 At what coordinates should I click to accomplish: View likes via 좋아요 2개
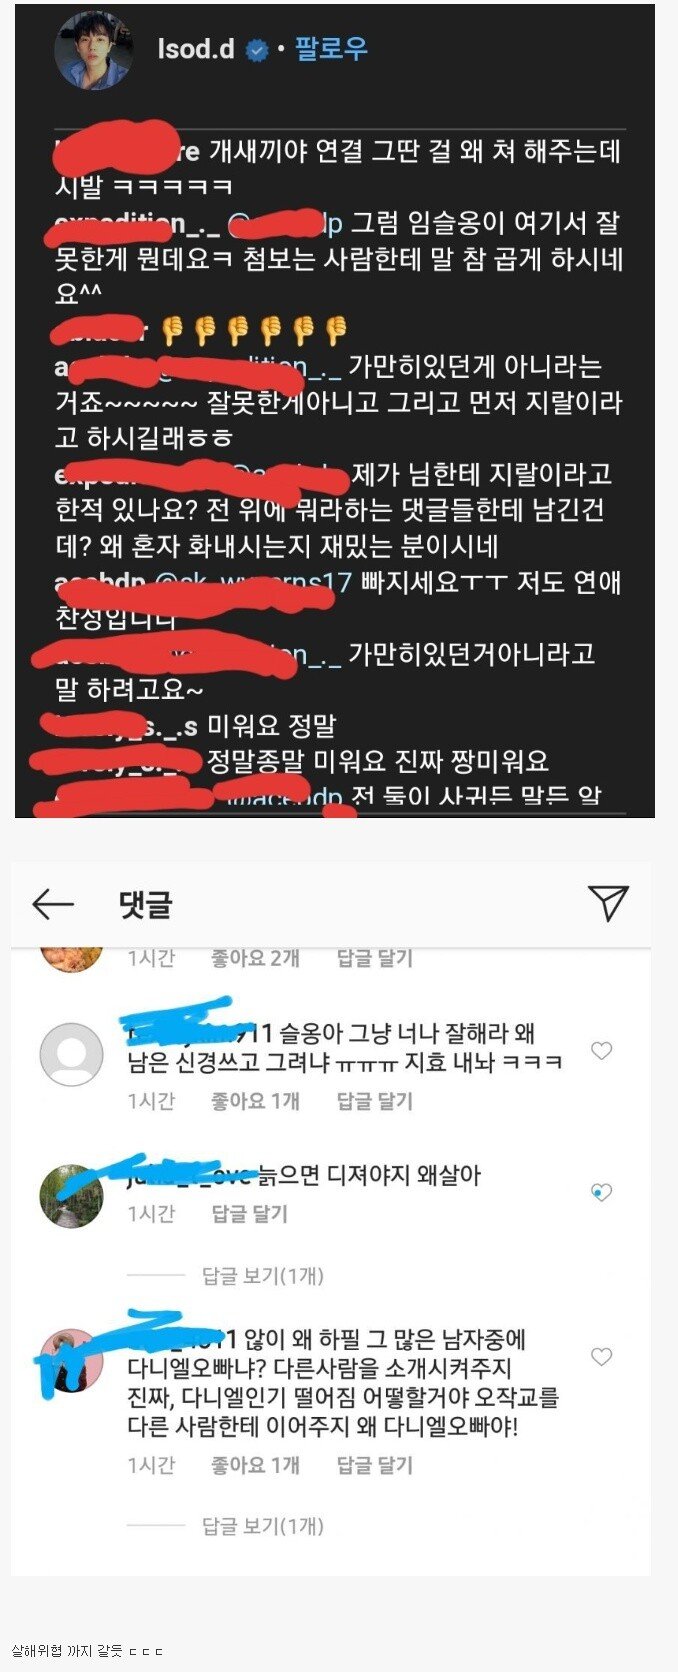coord(255,958)
